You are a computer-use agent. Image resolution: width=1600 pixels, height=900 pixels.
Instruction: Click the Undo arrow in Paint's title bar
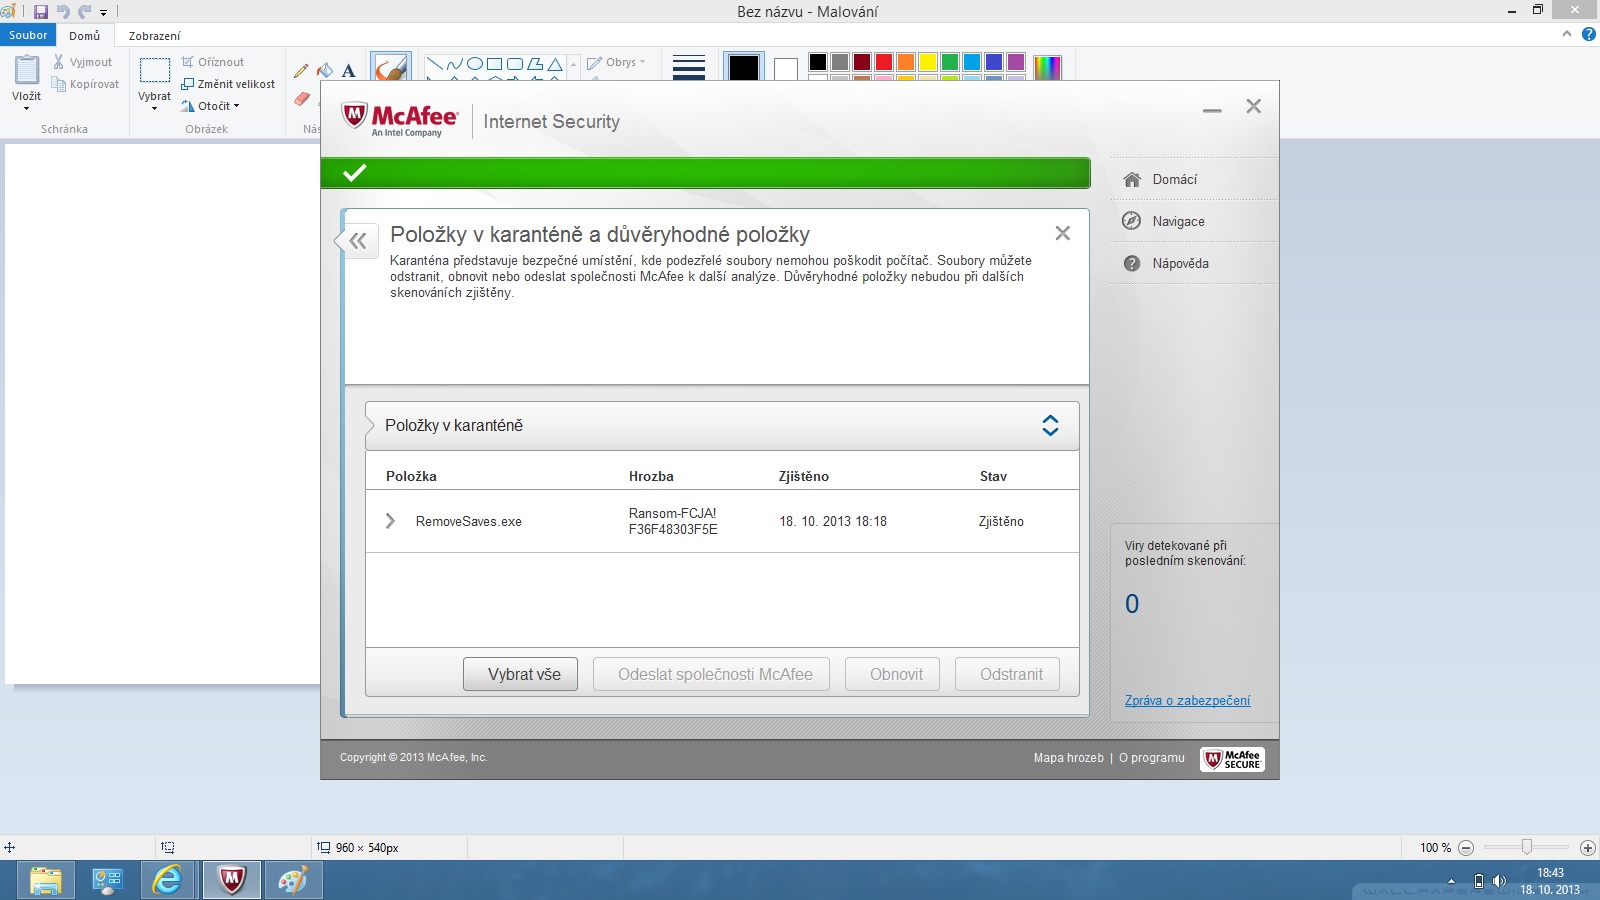coord(63,12)
